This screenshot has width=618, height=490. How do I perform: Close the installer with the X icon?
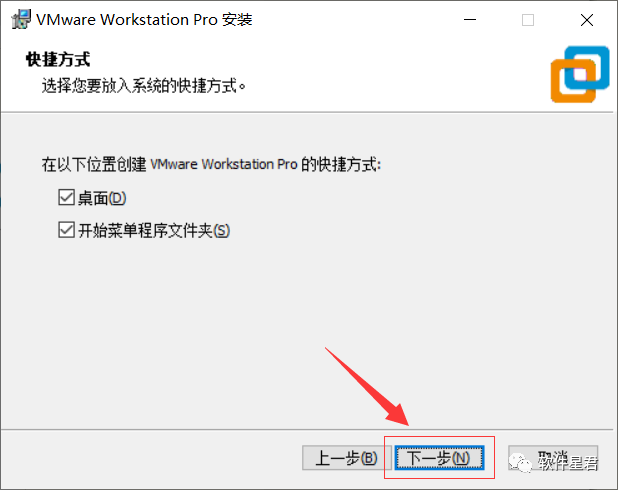pyautogui.click(x=587, y=20)
